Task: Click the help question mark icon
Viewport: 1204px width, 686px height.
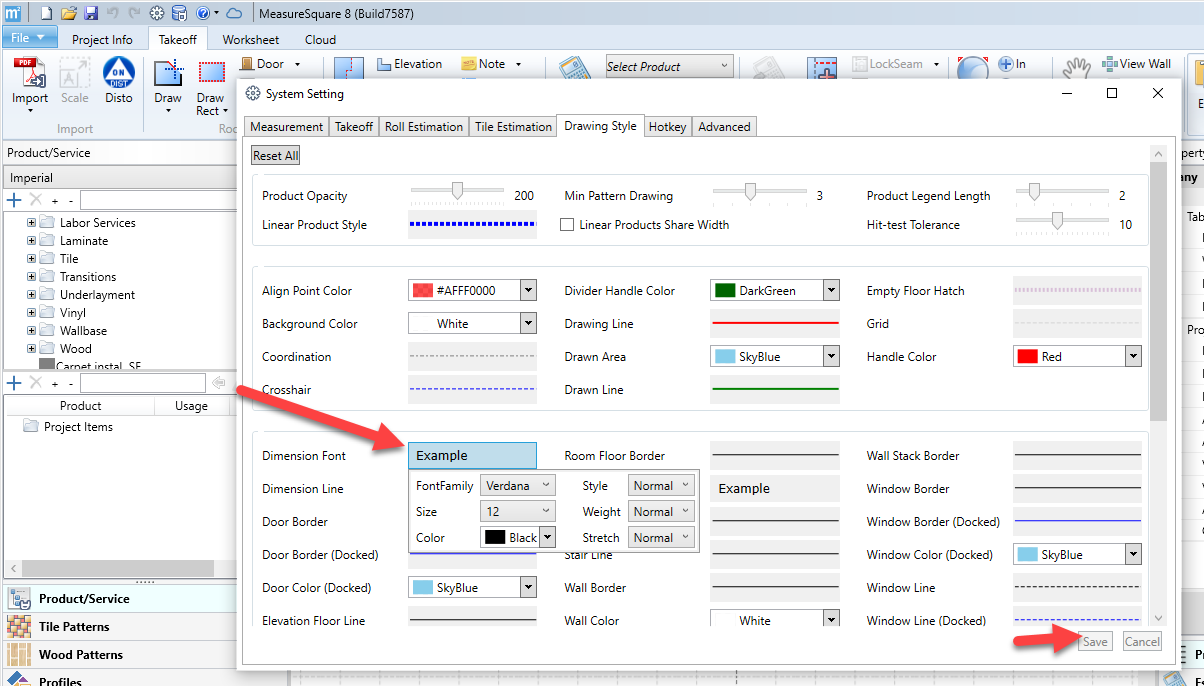Action: pos(202,13)
